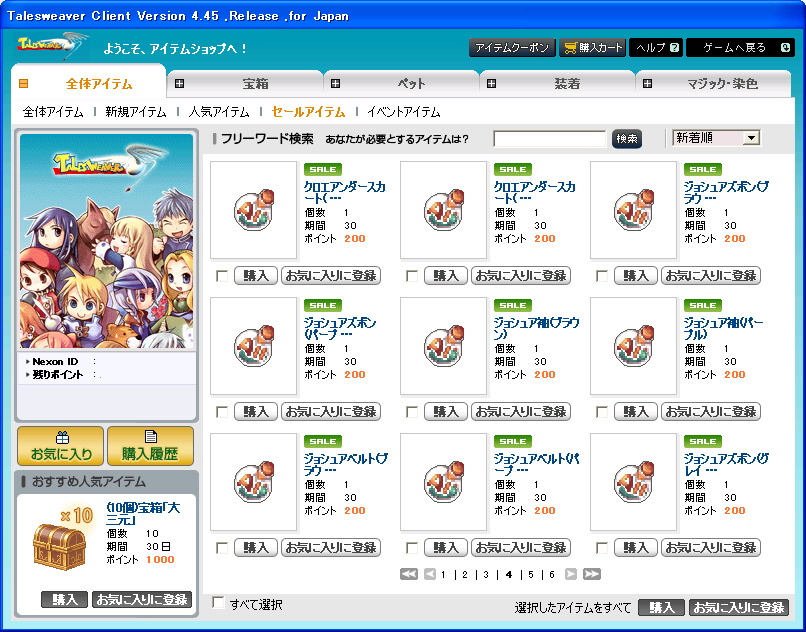Jump to last page arrow
The height and width of the screenshot is (632, 806).
(592, 574)
